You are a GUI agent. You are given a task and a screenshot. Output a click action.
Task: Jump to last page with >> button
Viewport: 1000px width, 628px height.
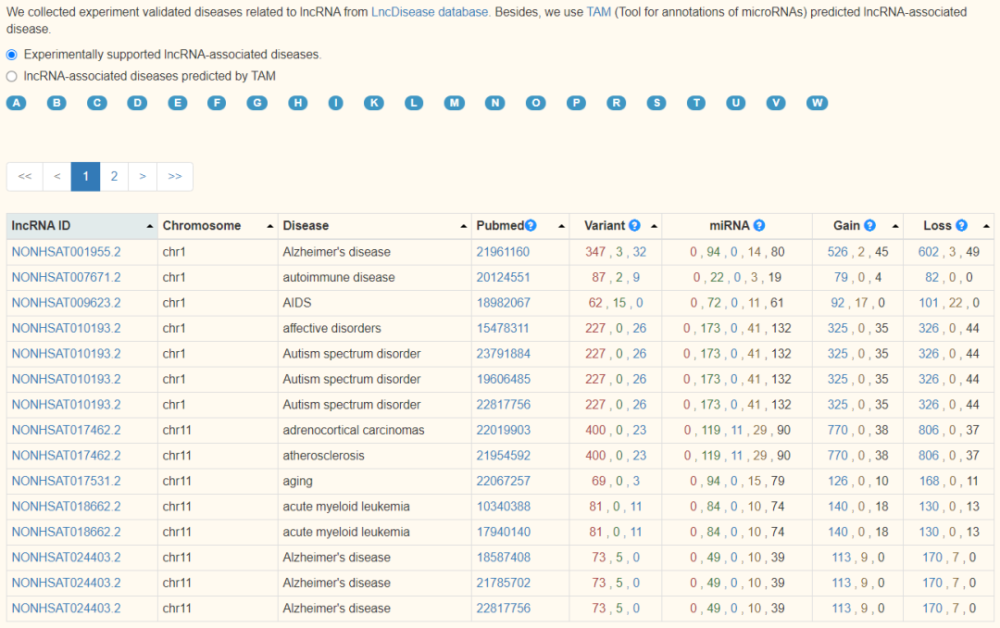click(175, 176)
